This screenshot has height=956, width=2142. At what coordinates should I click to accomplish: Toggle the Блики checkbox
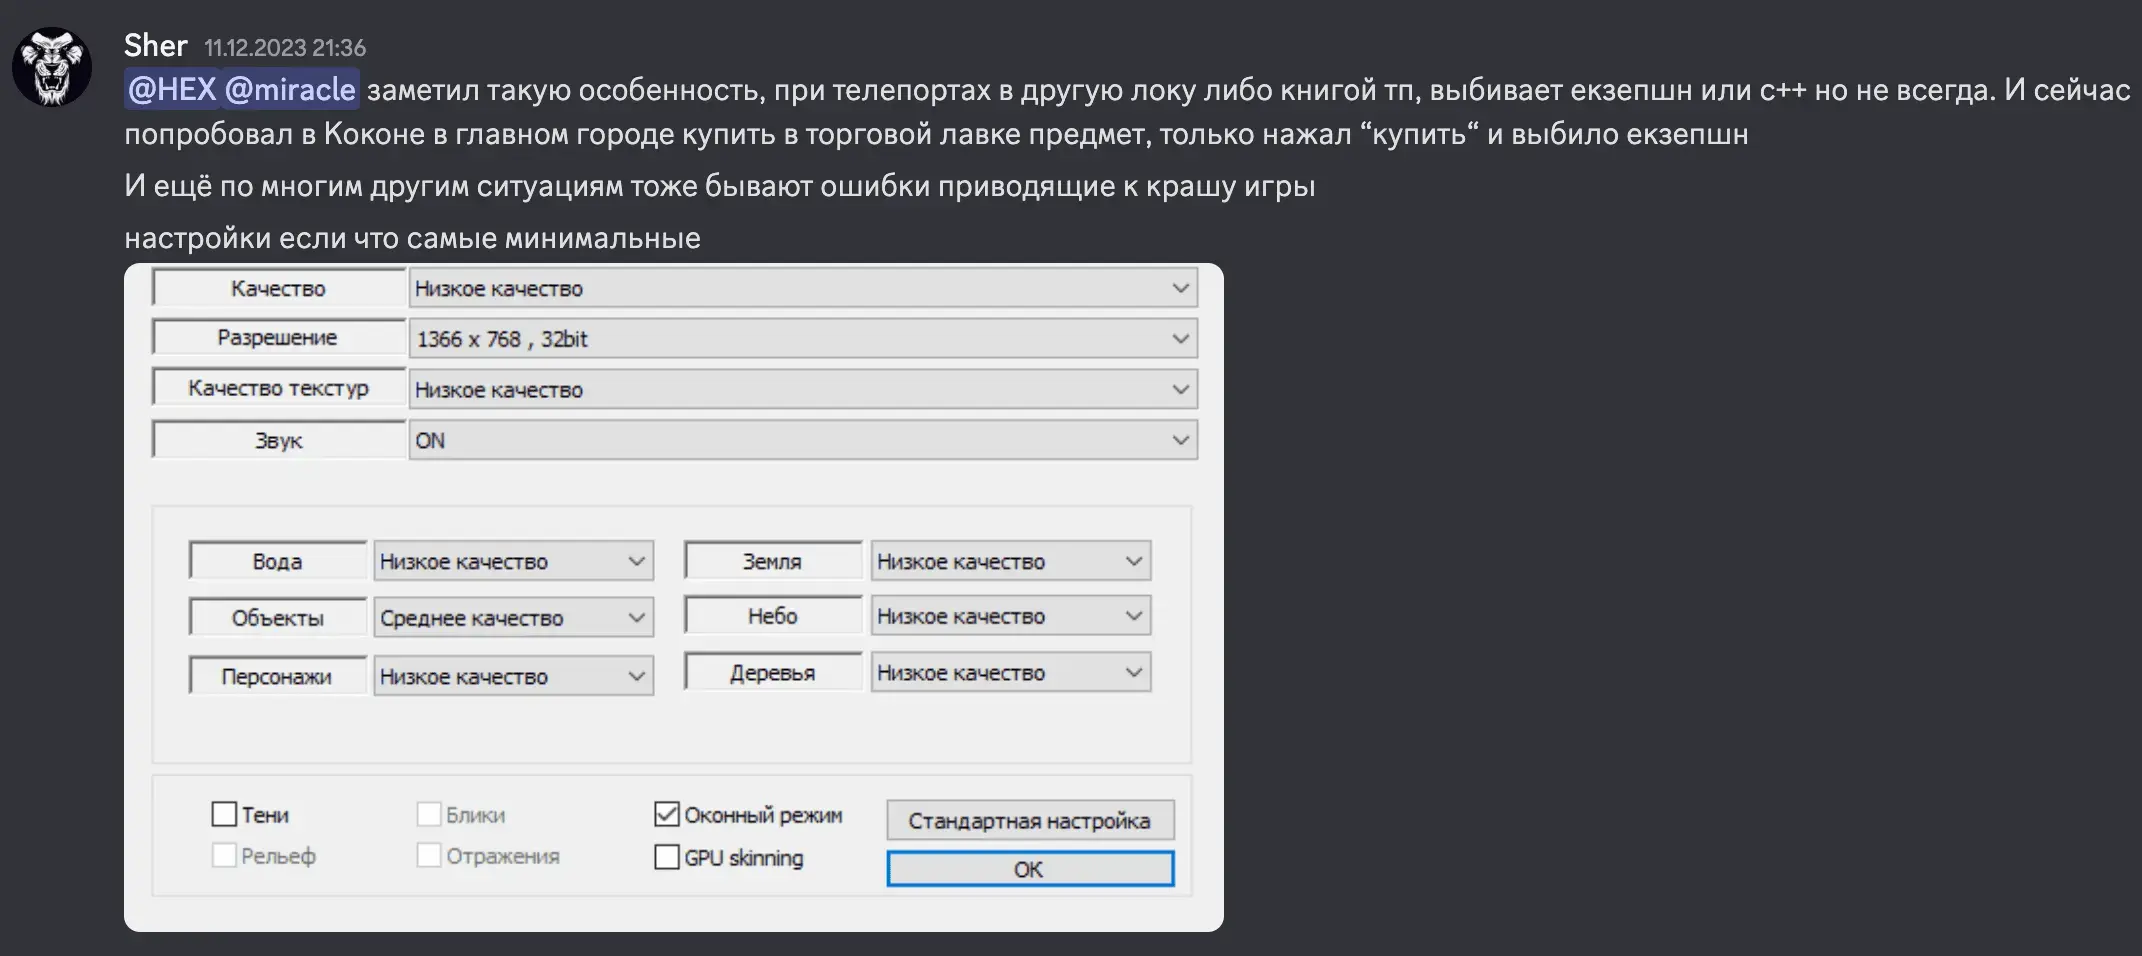coord(429,814)
